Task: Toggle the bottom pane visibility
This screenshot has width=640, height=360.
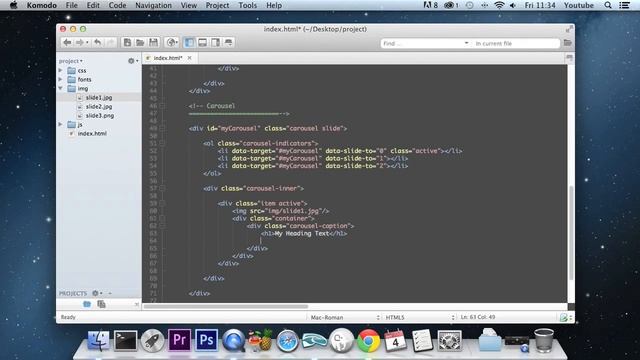Action: pyautogui.click(x=202, y=42)
